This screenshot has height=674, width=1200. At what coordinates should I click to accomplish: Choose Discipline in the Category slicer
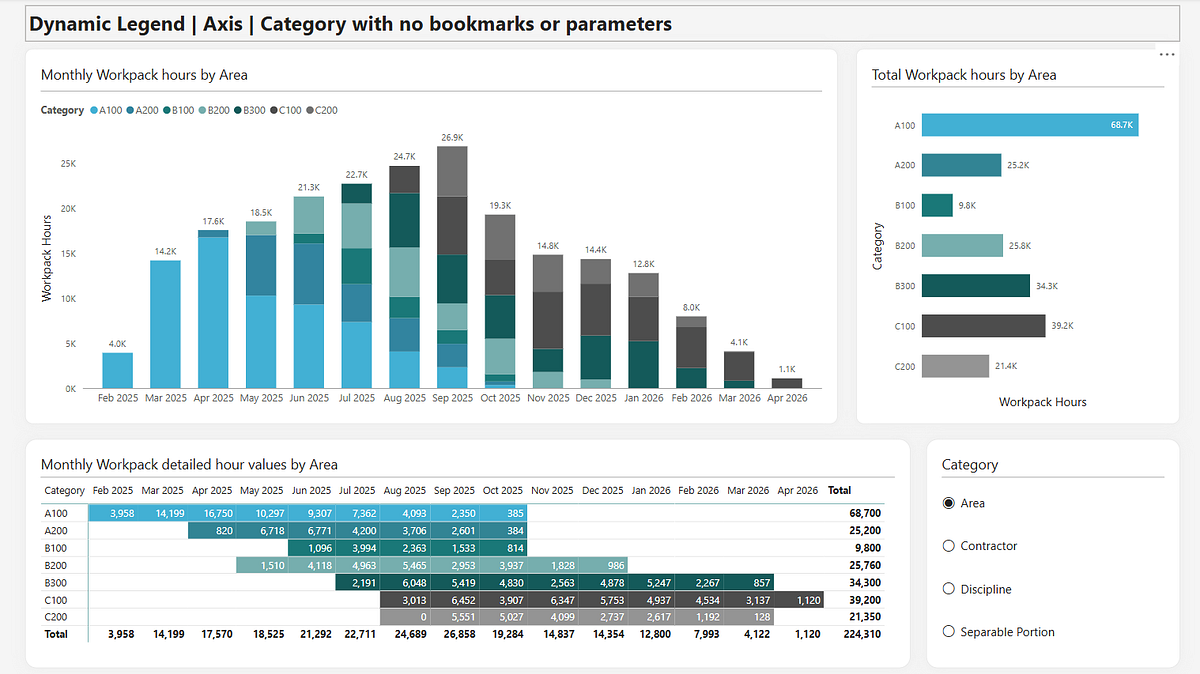pos(948,589)
